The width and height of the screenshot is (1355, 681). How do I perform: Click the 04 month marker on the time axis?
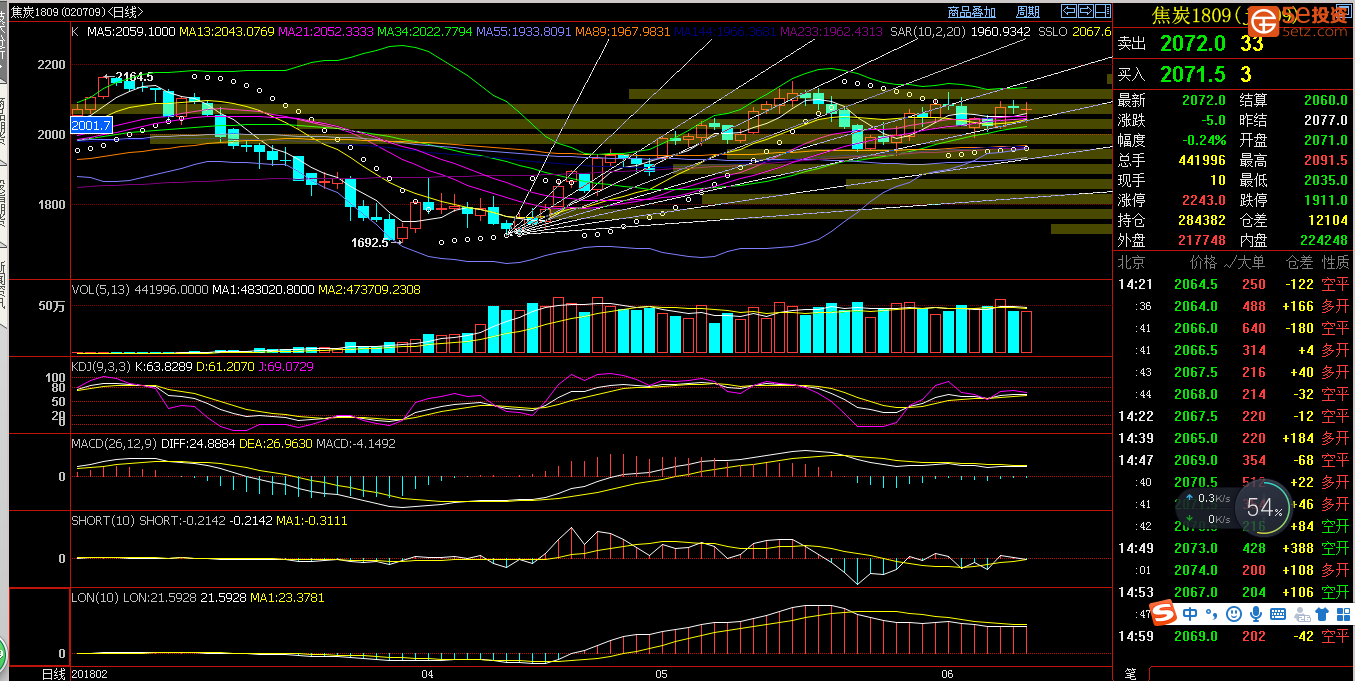[428, 674]
